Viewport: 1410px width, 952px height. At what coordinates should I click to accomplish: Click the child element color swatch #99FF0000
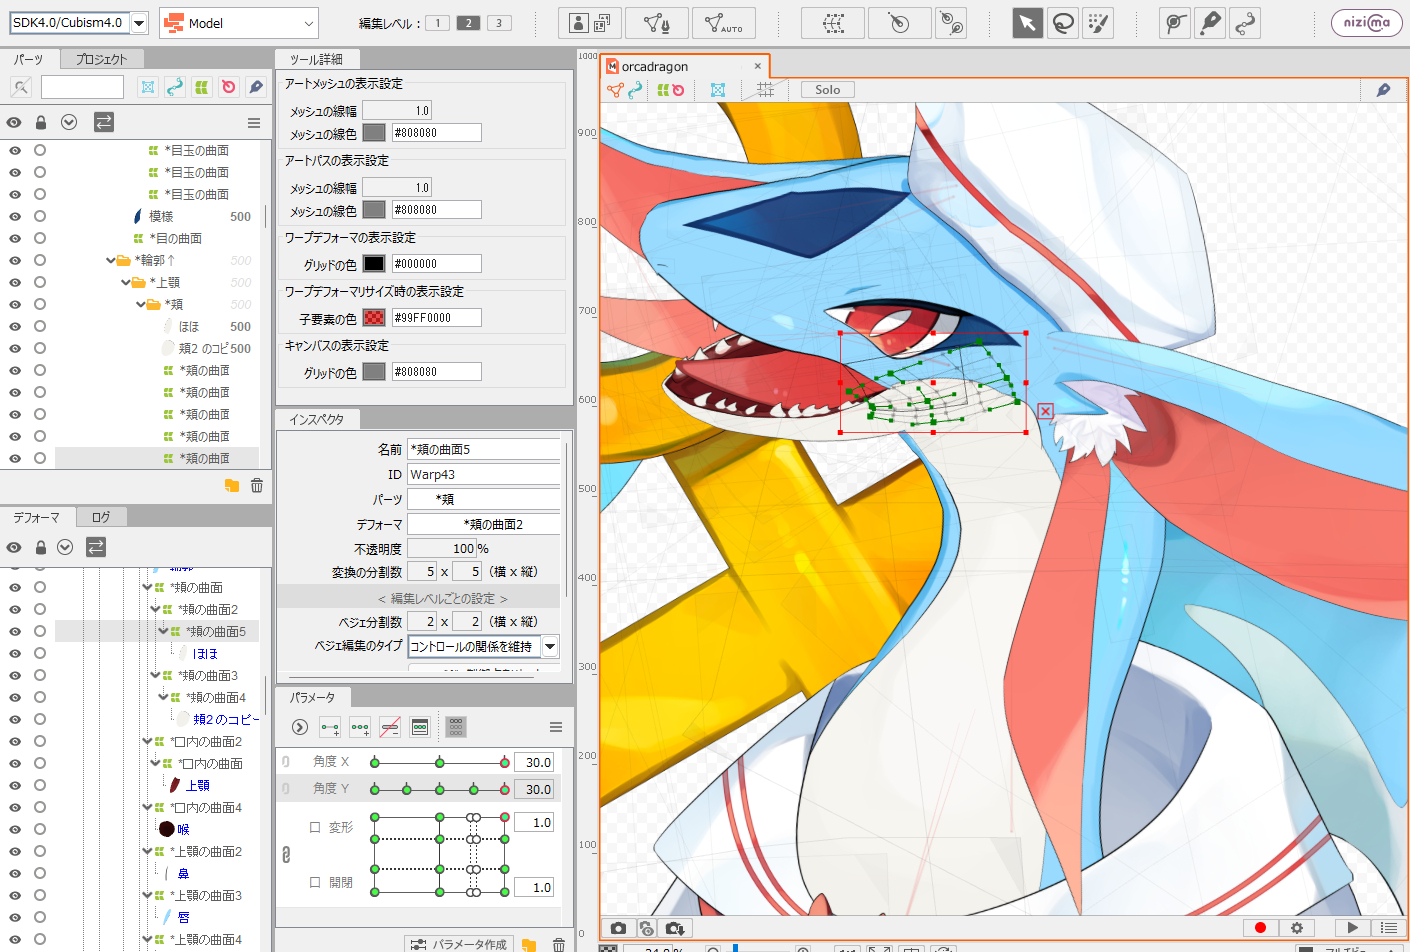[374, 318]
